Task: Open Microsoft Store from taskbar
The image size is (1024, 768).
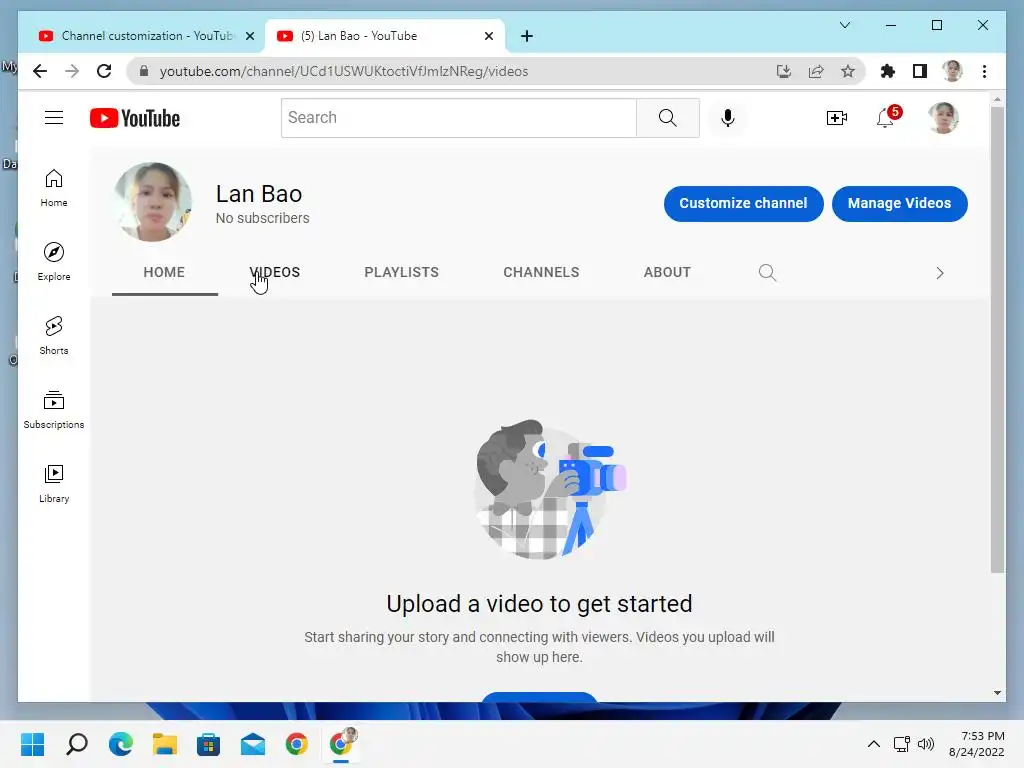Action: pyautogui.click(x=208, y=744)
